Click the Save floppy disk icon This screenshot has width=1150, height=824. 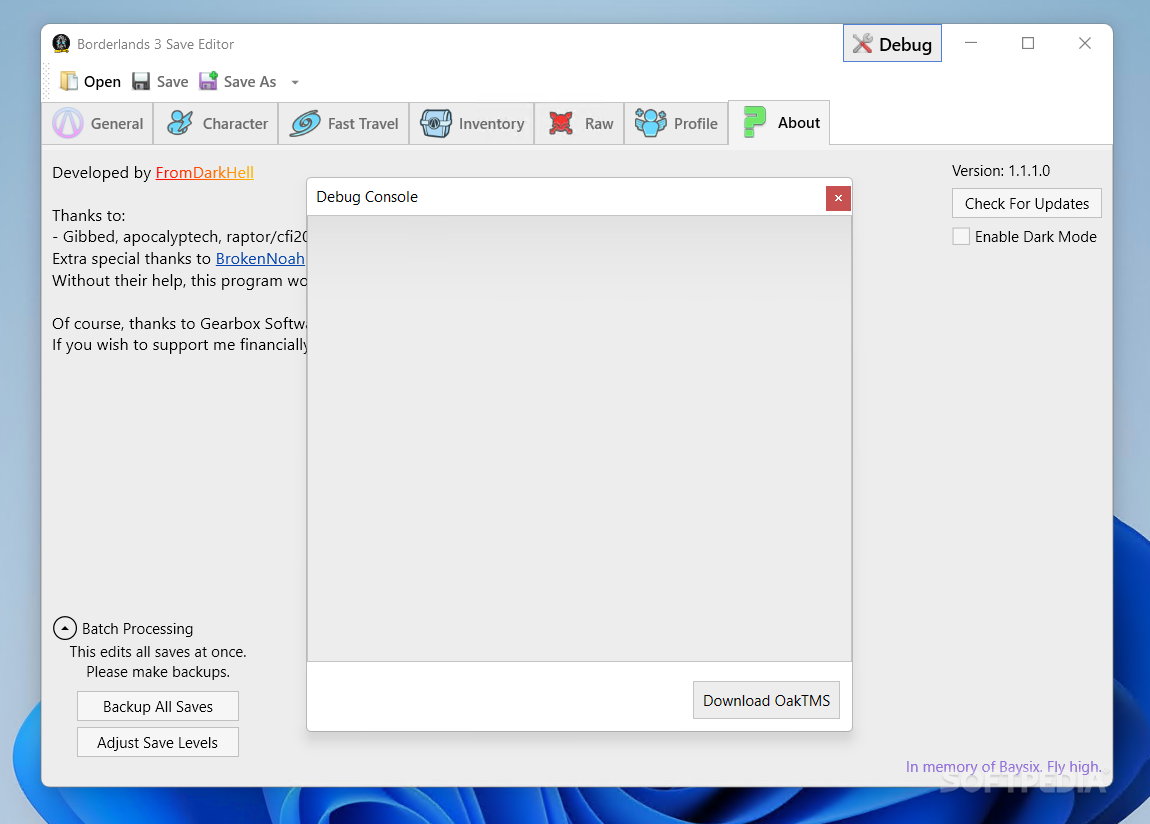pos(141,81)
